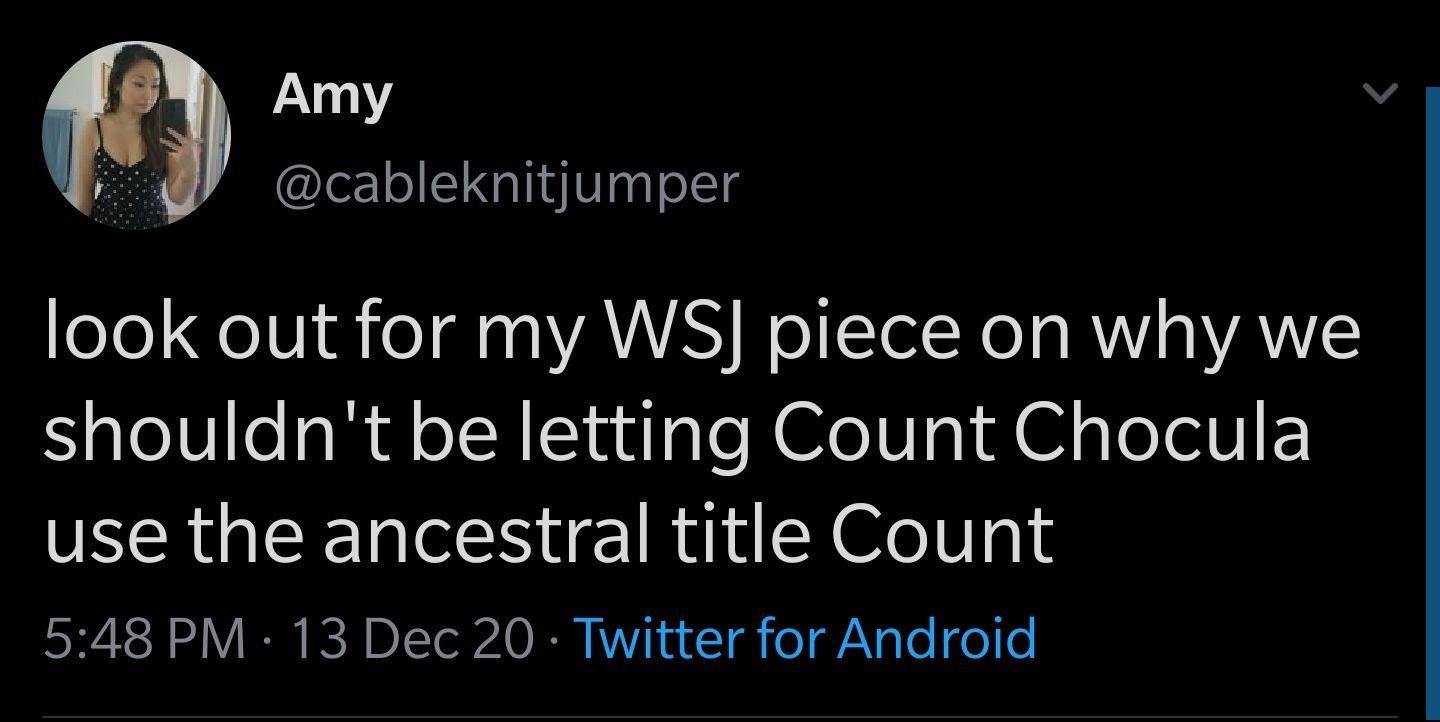Click the display name Amy
The height and width of the screenshot is (722, 1440).
point(332,97)
